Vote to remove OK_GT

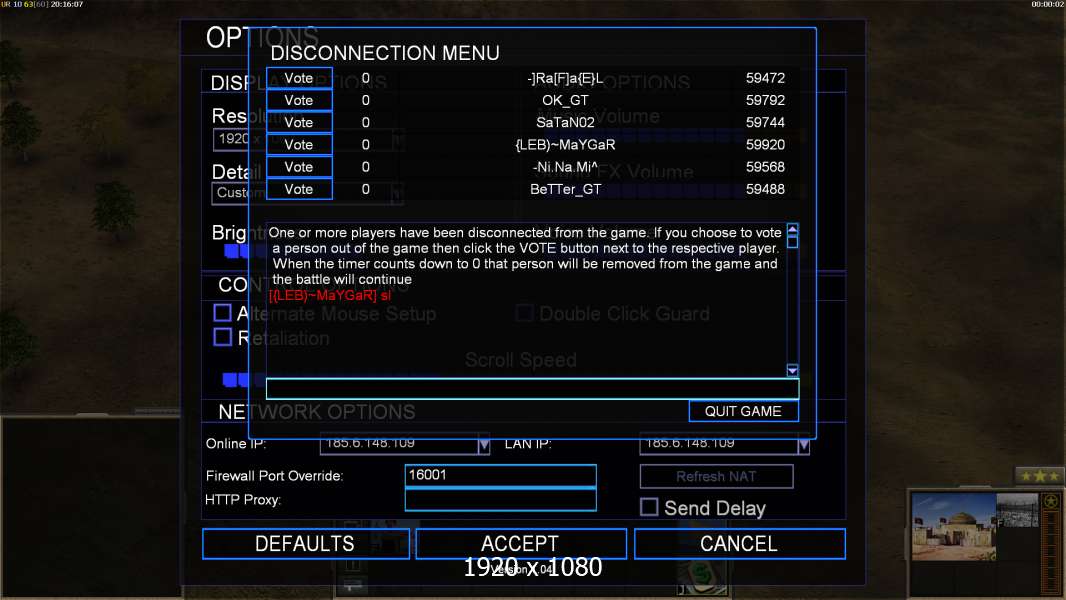pos(299,101)
